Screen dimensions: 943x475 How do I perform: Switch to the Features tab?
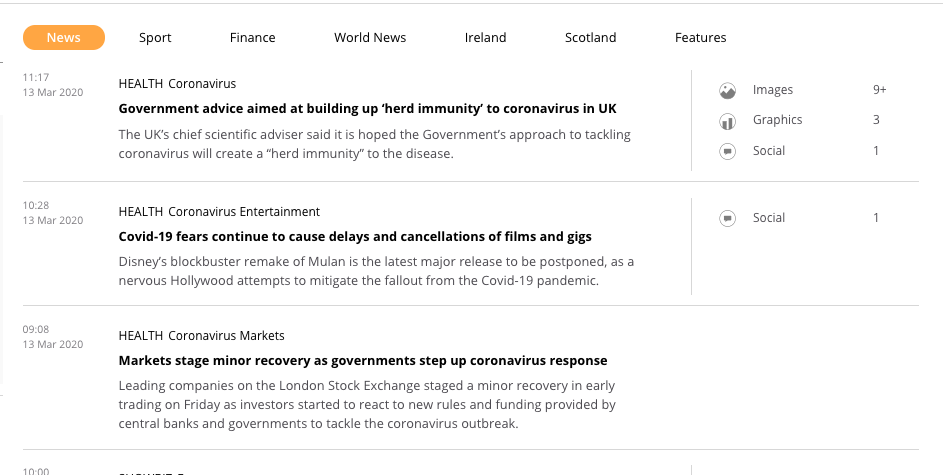(x=700, y=38)
